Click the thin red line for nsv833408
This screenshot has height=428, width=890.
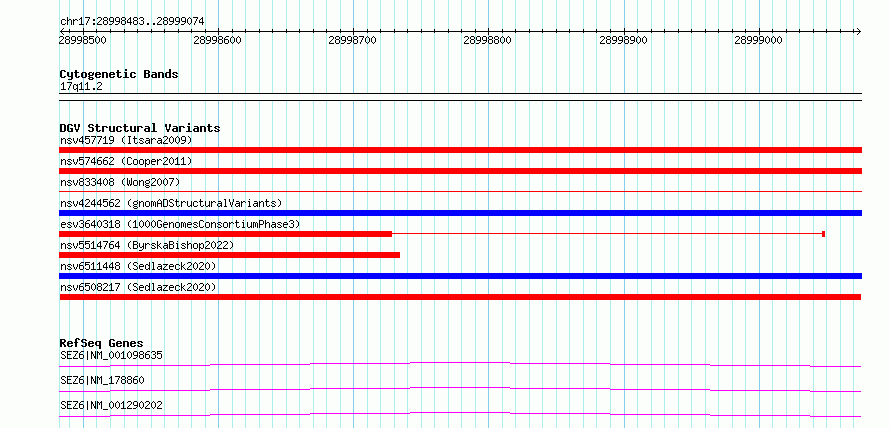(x=460, y=192)
